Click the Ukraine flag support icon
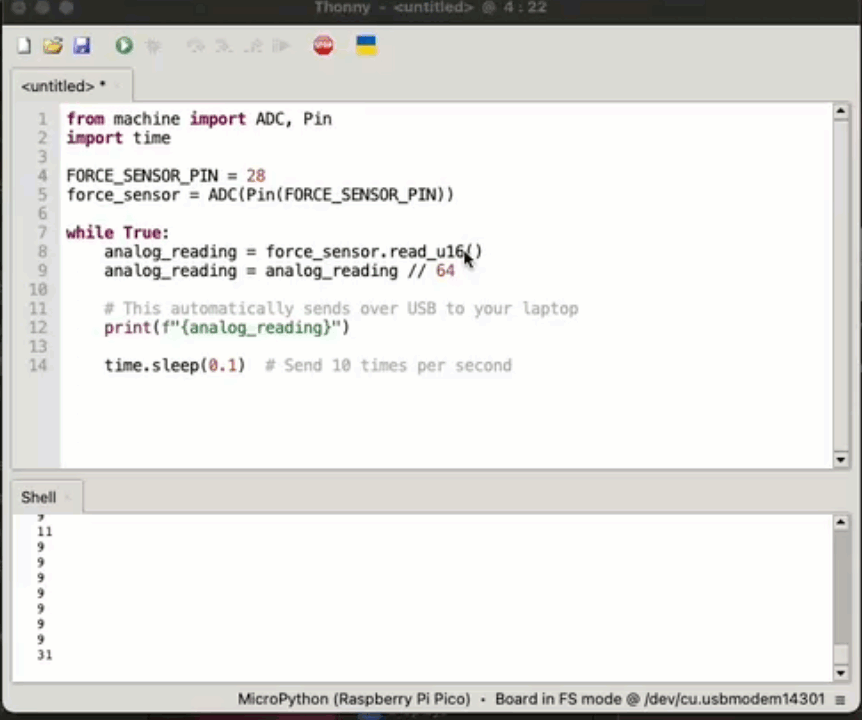 click(x=366, y=46)
